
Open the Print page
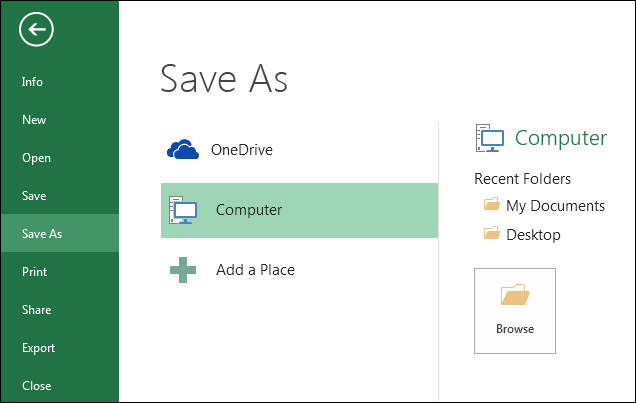(35, 272)
